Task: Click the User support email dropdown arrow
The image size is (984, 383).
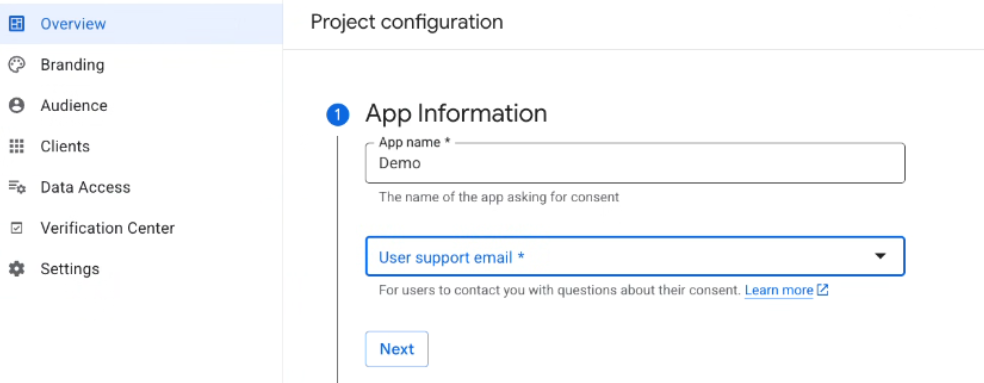Action: [x=880, y=256]
